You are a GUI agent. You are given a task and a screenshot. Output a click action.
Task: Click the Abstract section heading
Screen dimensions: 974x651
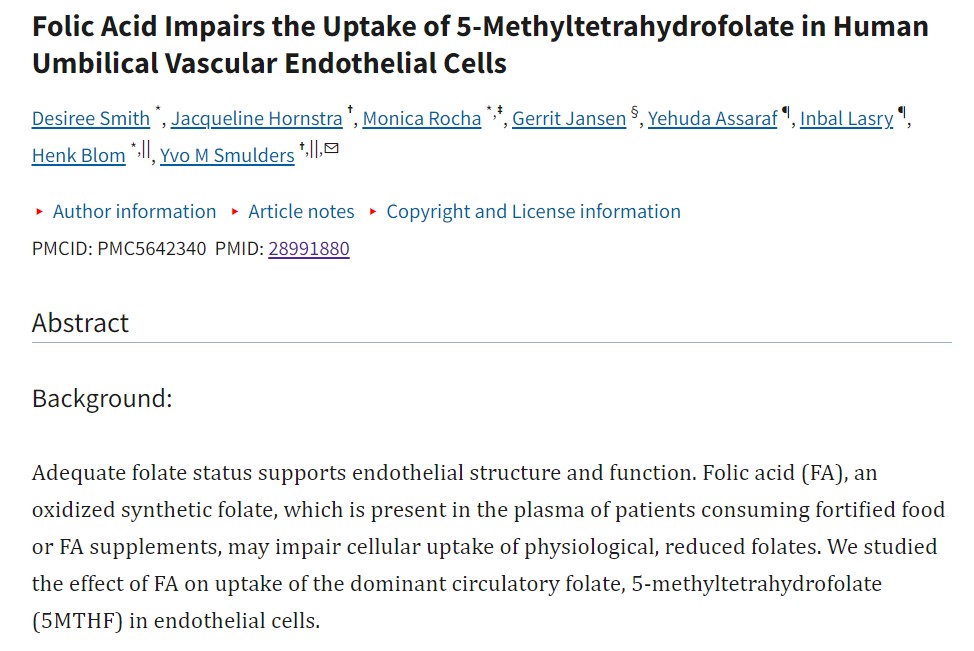pyautogui.click(x=81, y=323)
